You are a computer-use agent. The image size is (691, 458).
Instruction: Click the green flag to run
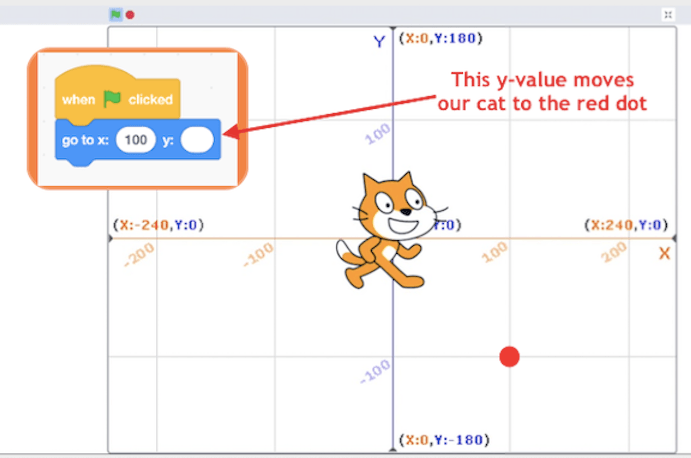pos(115,15)
